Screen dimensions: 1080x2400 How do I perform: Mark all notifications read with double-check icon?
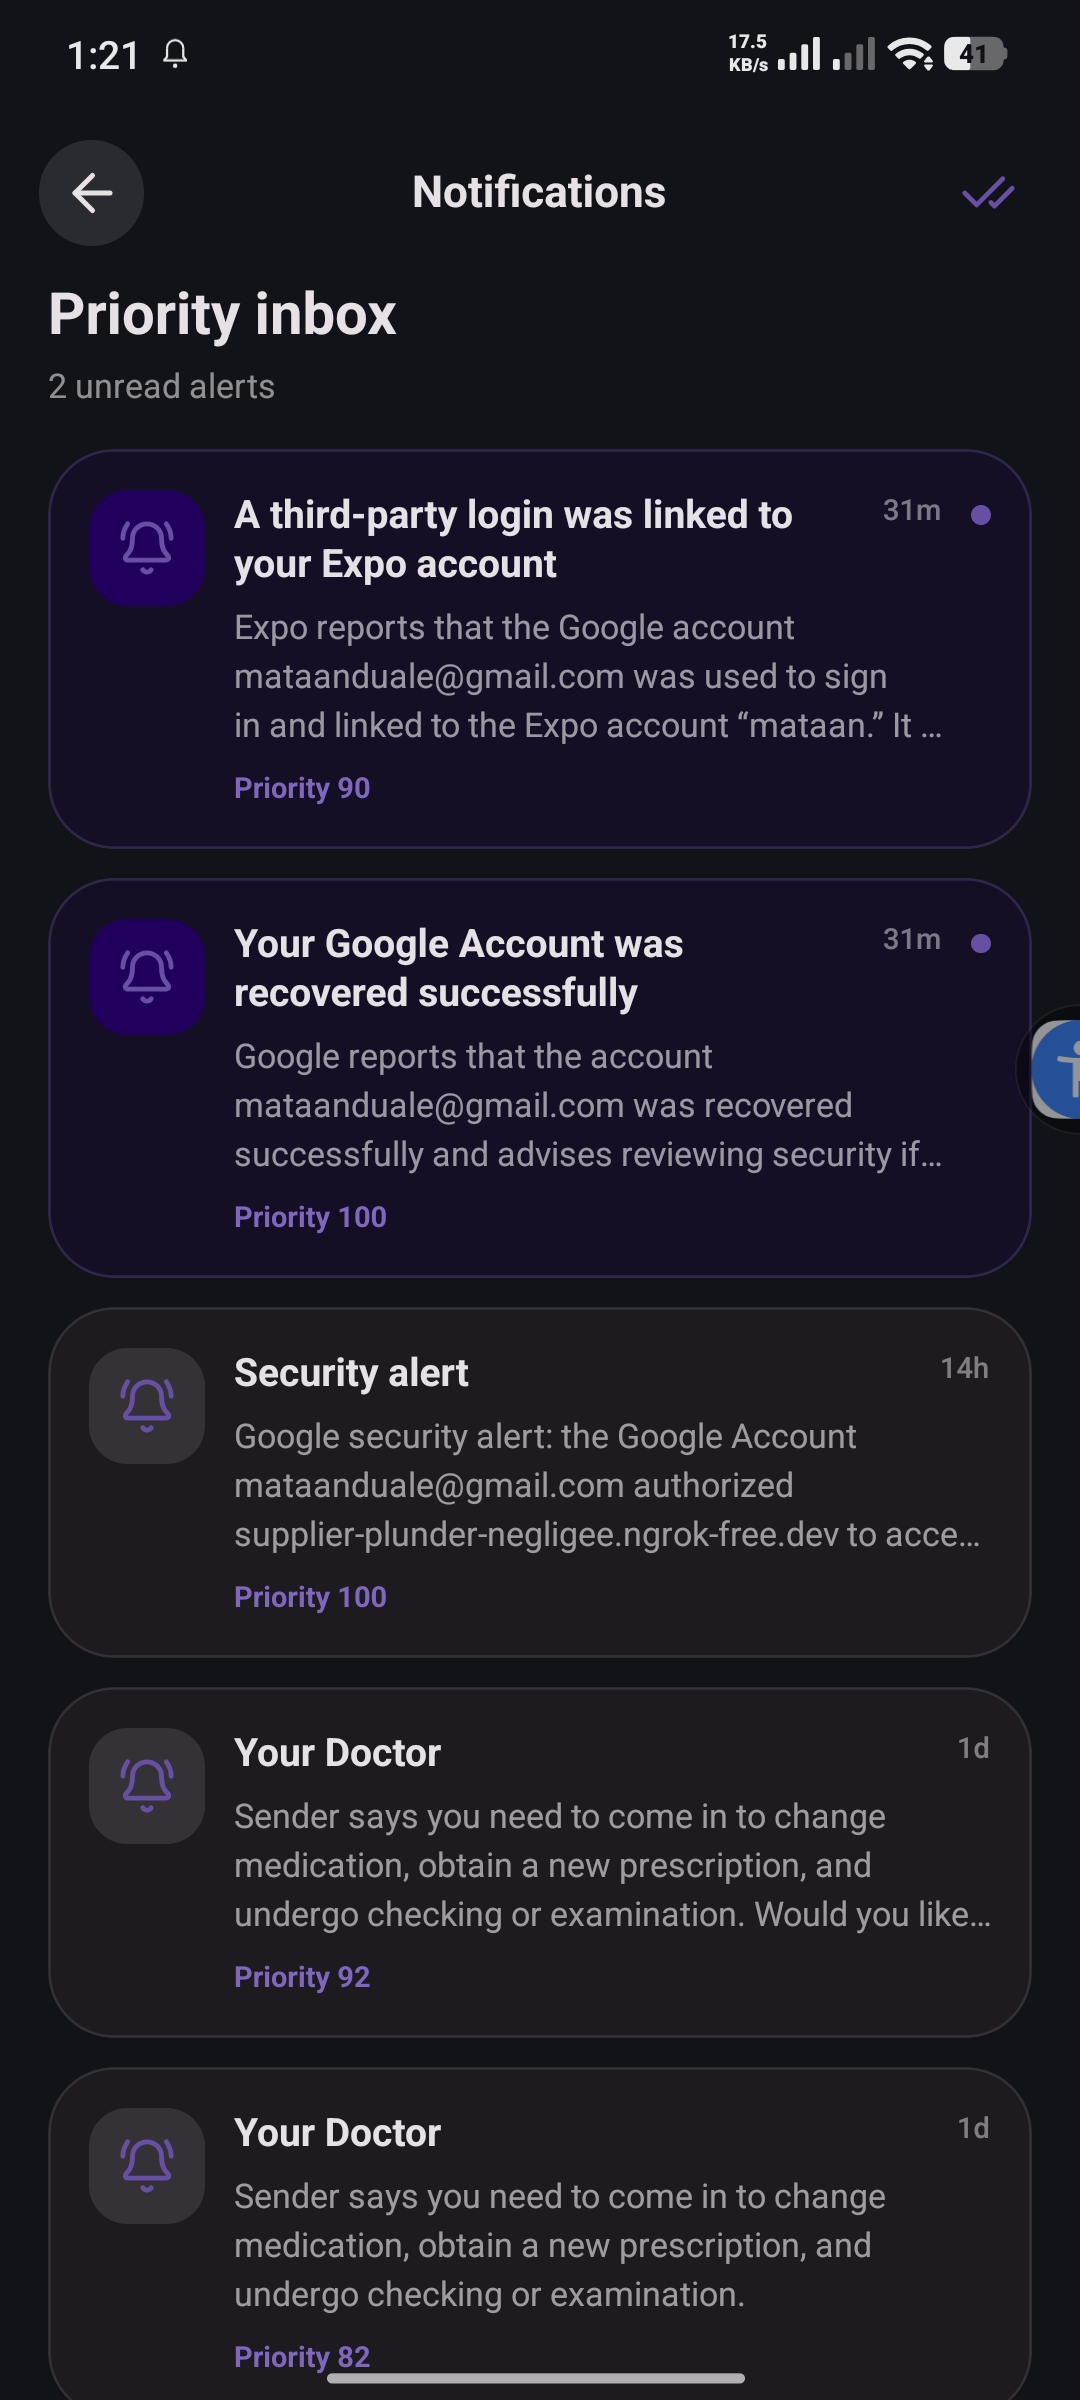988,193
